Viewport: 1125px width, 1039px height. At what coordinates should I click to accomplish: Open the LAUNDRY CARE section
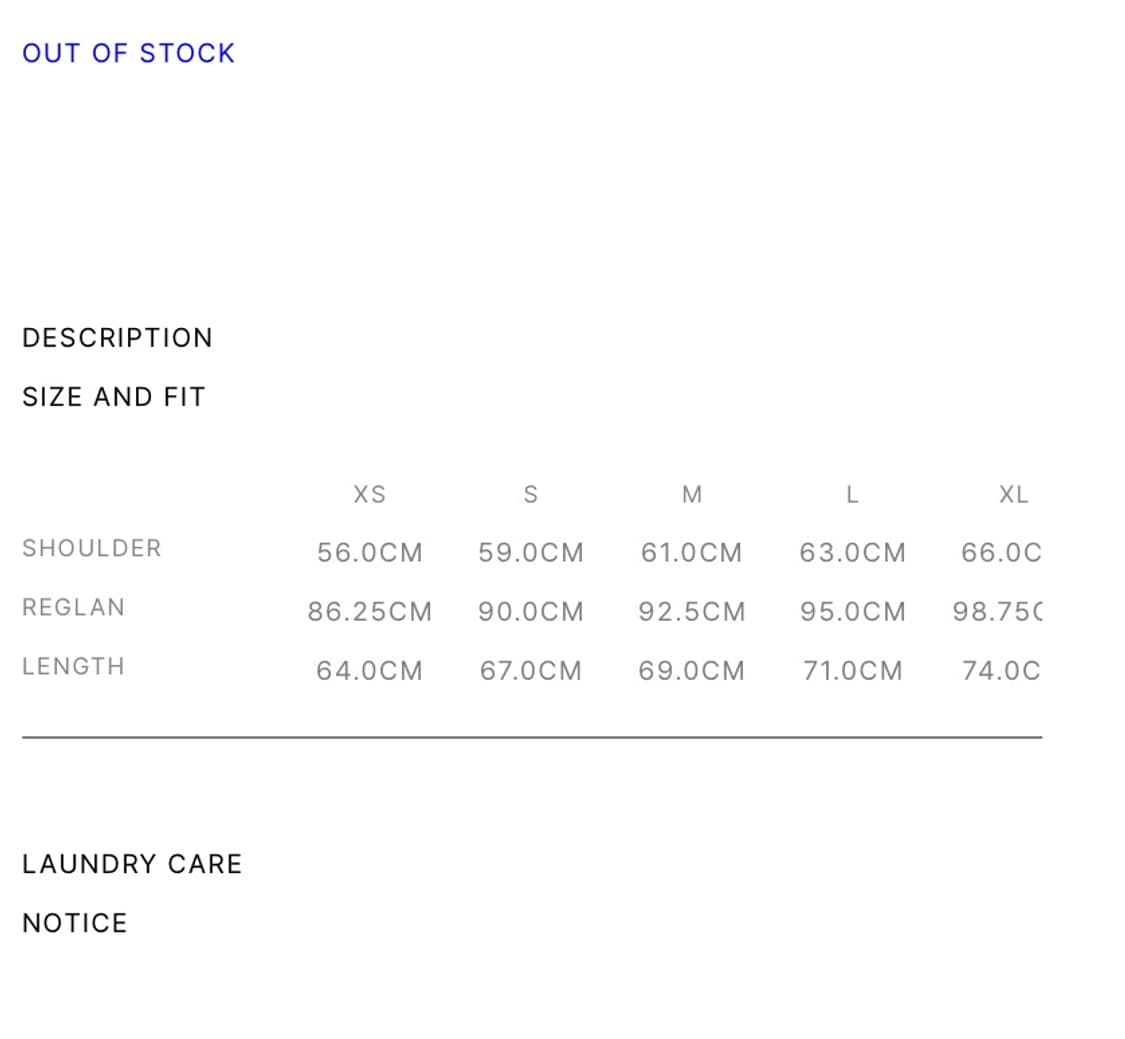132,864
